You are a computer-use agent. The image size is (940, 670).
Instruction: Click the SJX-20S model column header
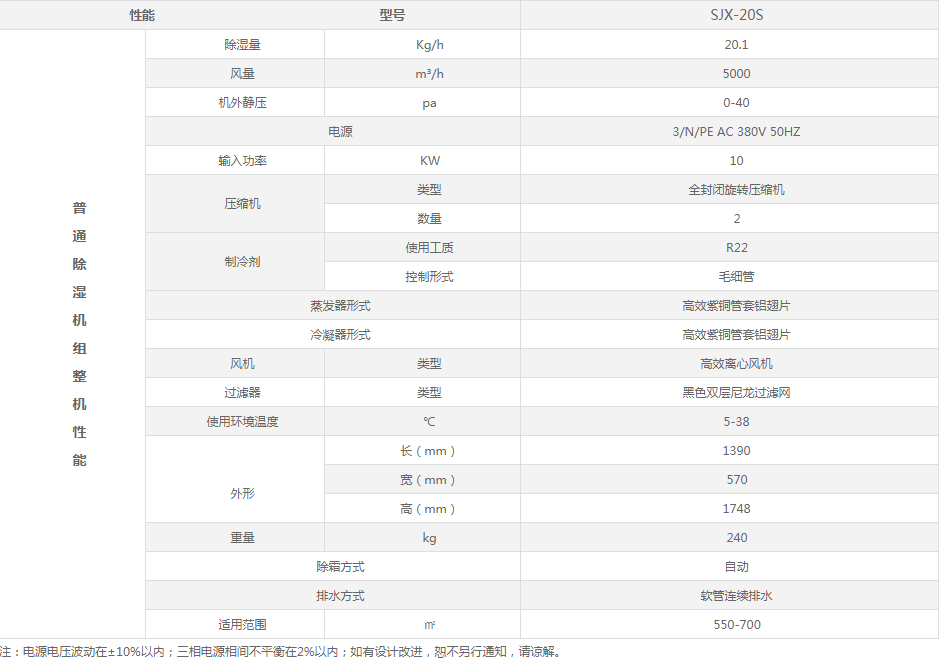[x=736, y=16]
